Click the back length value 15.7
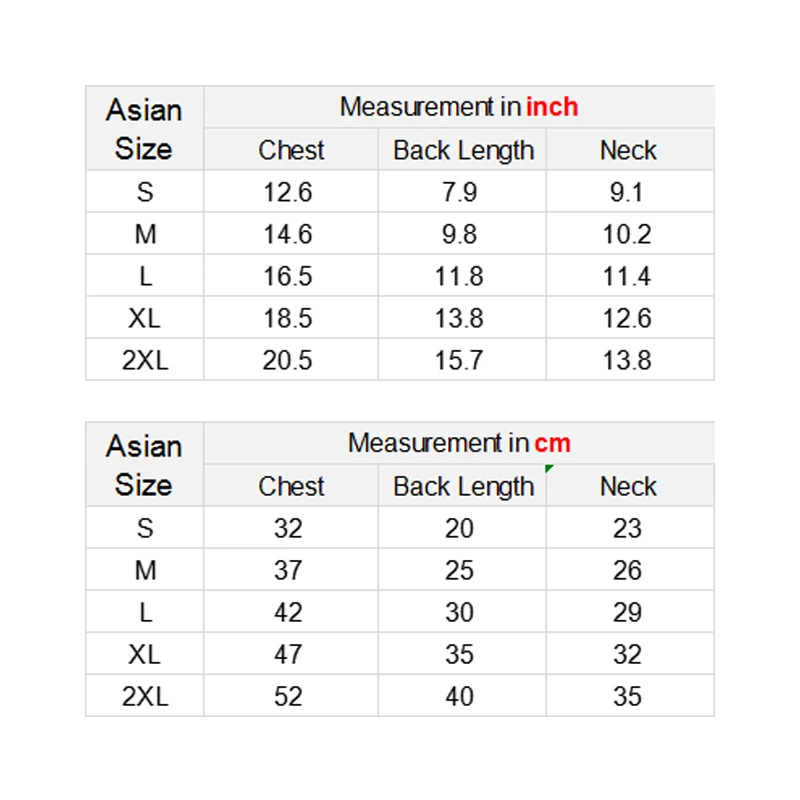The height and width of the screenshot is (800, 800). 459,360
